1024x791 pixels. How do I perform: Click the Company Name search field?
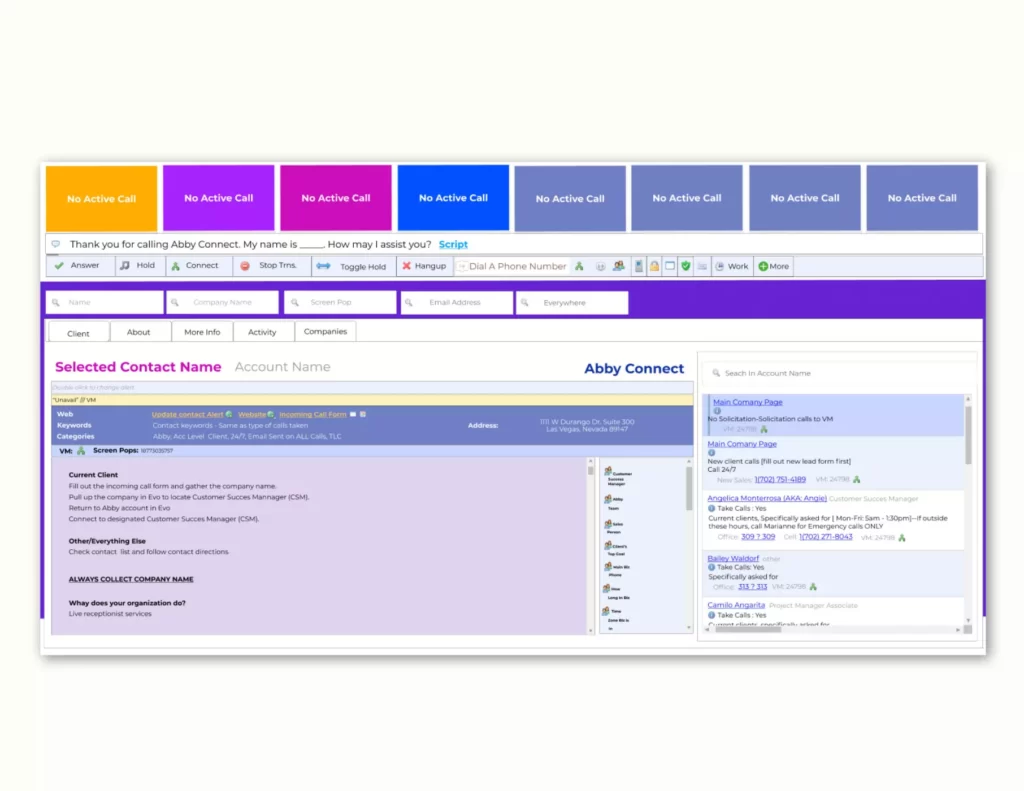223,302
